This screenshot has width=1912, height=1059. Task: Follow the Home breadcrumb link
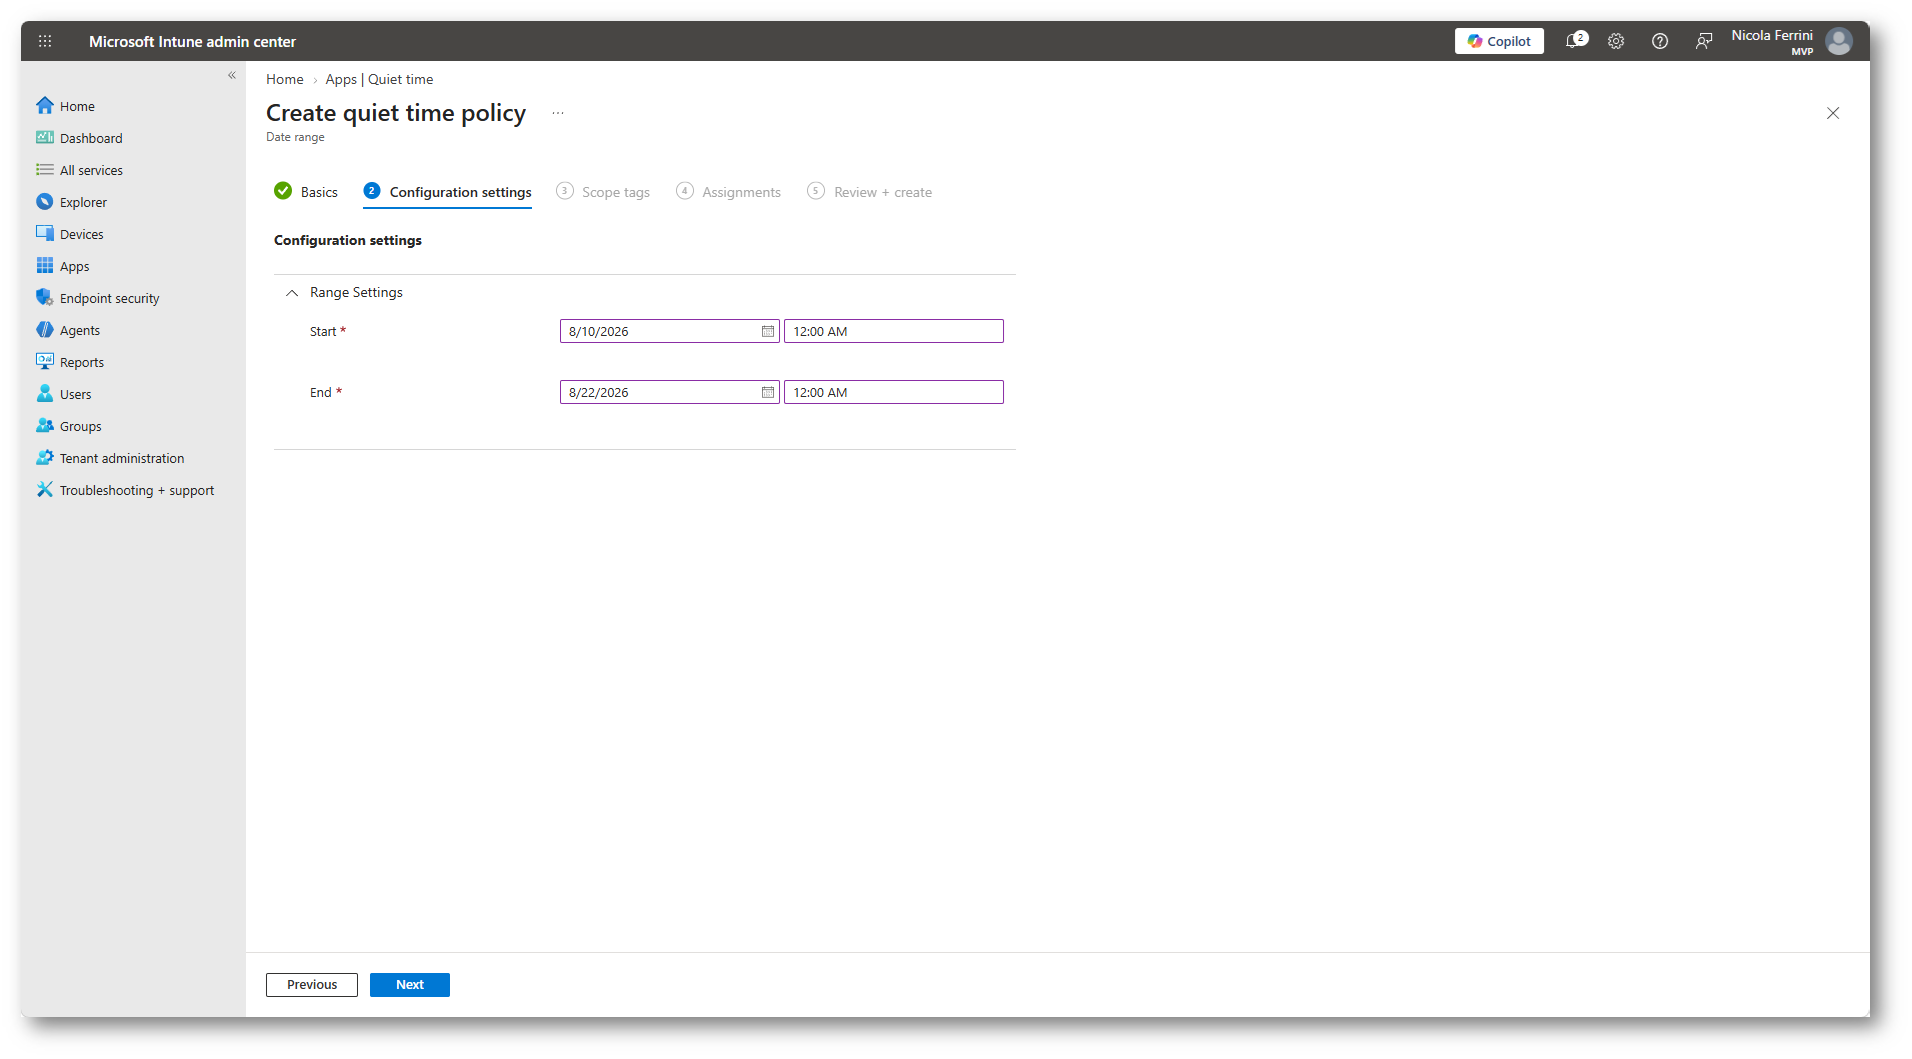tap(285, 79)
